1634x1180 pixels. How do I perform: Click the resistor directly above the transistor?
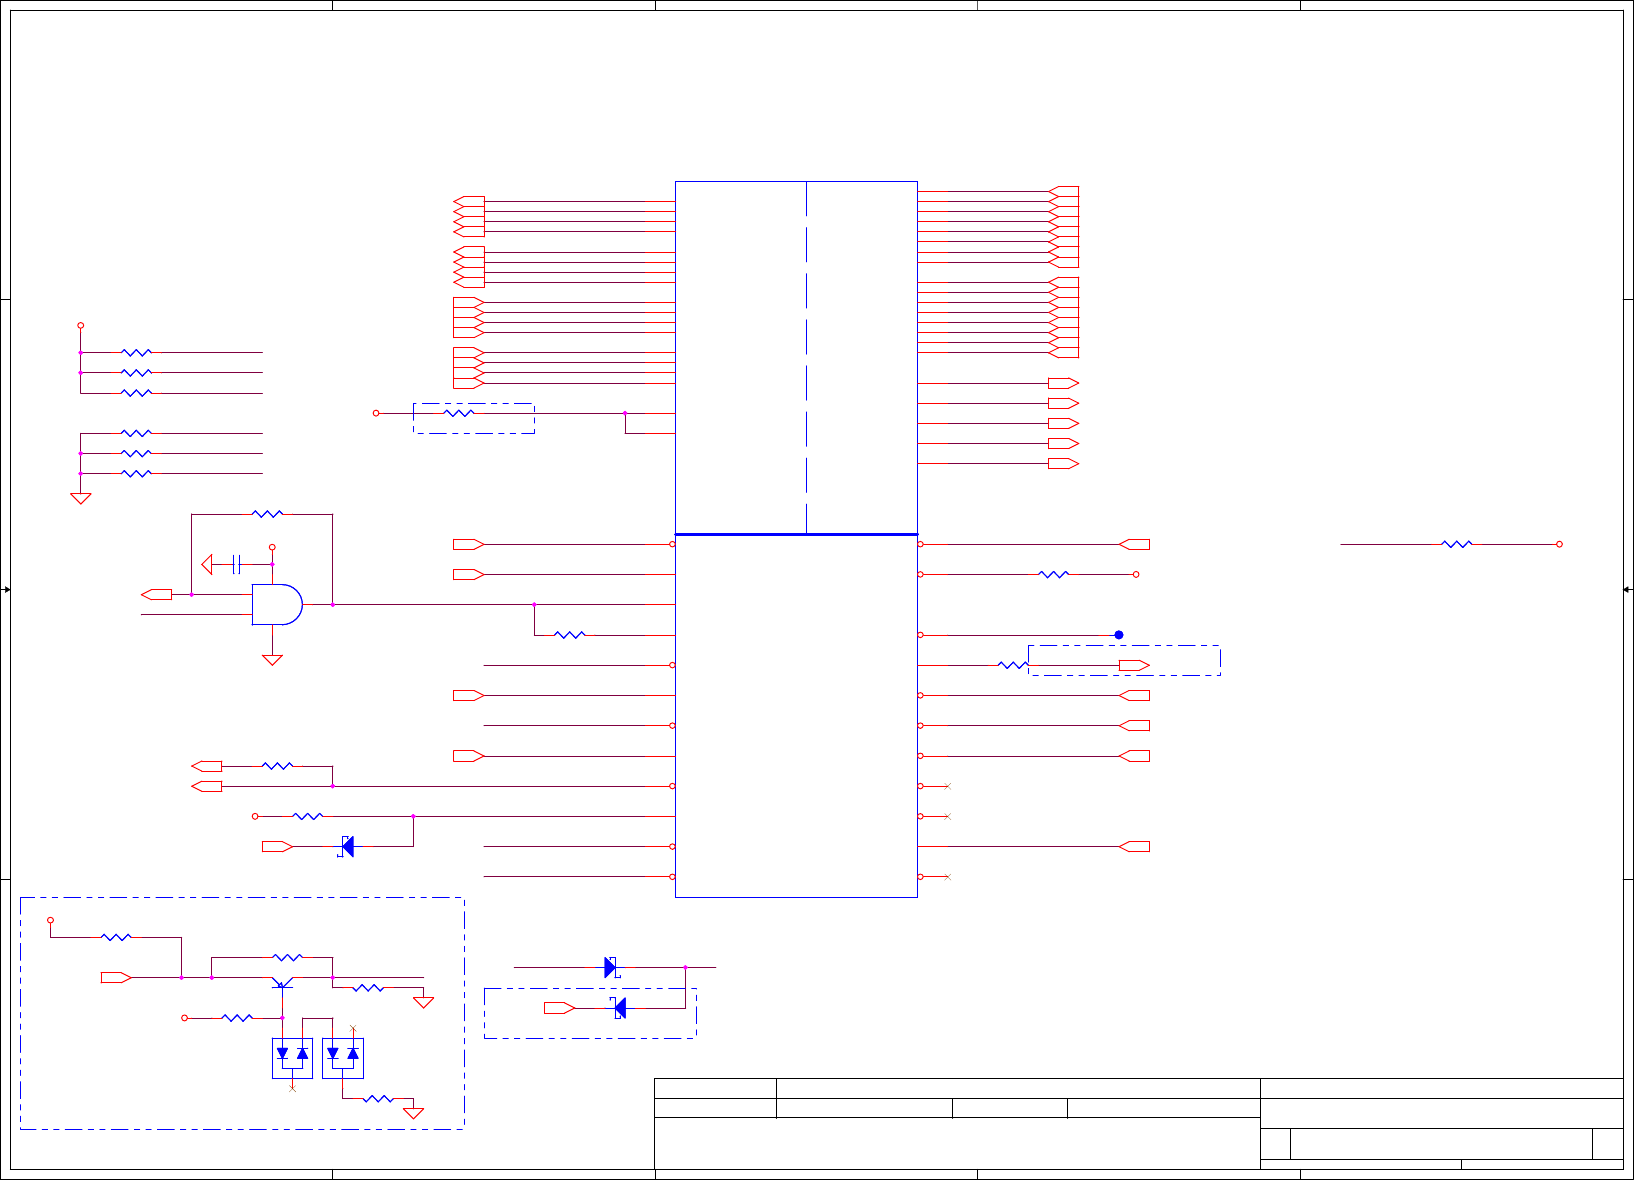point(287,957)
